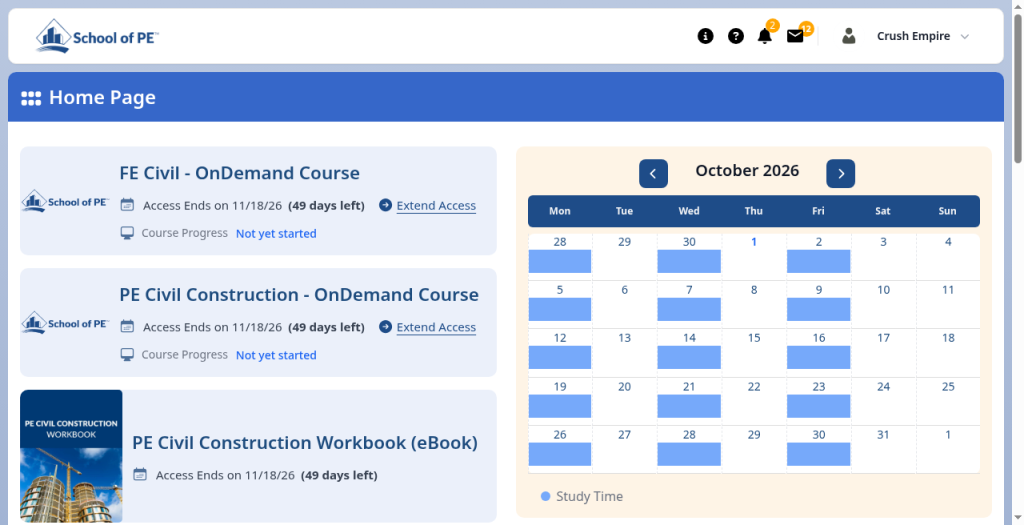
Task: Click the notification count badge 2
Action: 773,26
